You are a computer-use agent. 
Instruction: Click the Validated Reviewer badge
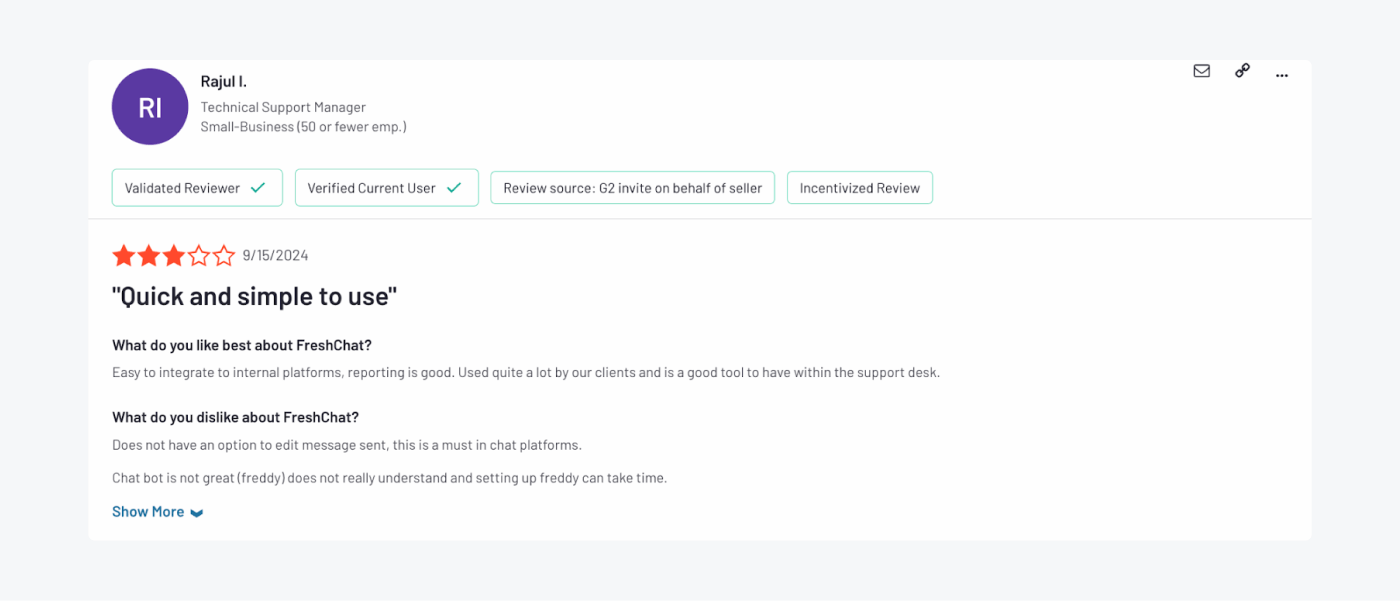coord(197,188)
